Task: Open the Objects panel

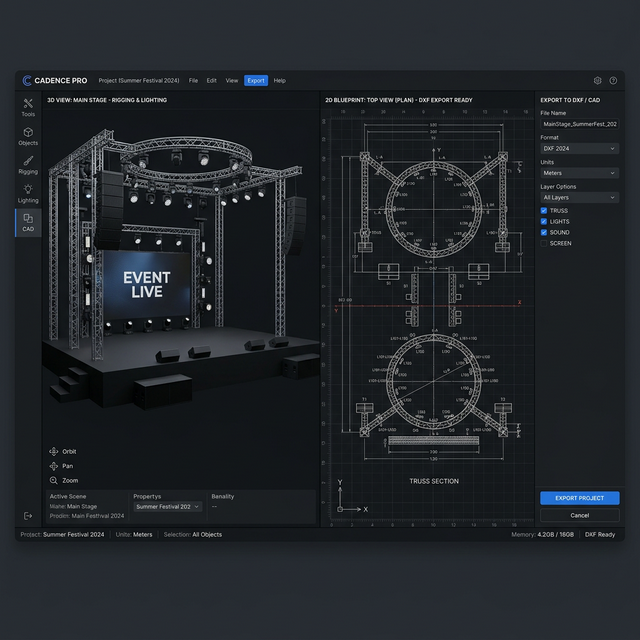Action: (x=28, y=136)
